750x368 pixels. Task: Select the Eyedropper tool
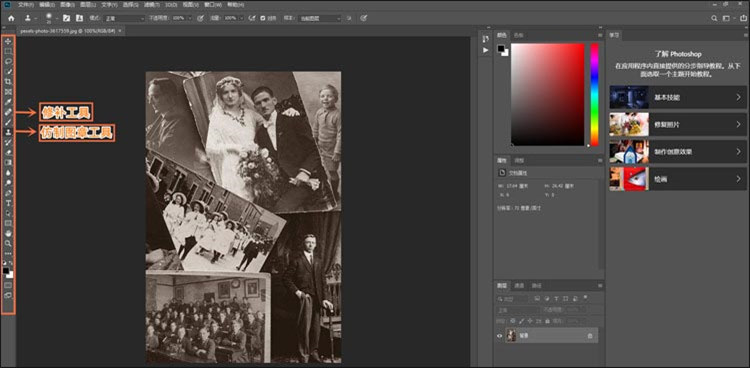coord(8,102)
